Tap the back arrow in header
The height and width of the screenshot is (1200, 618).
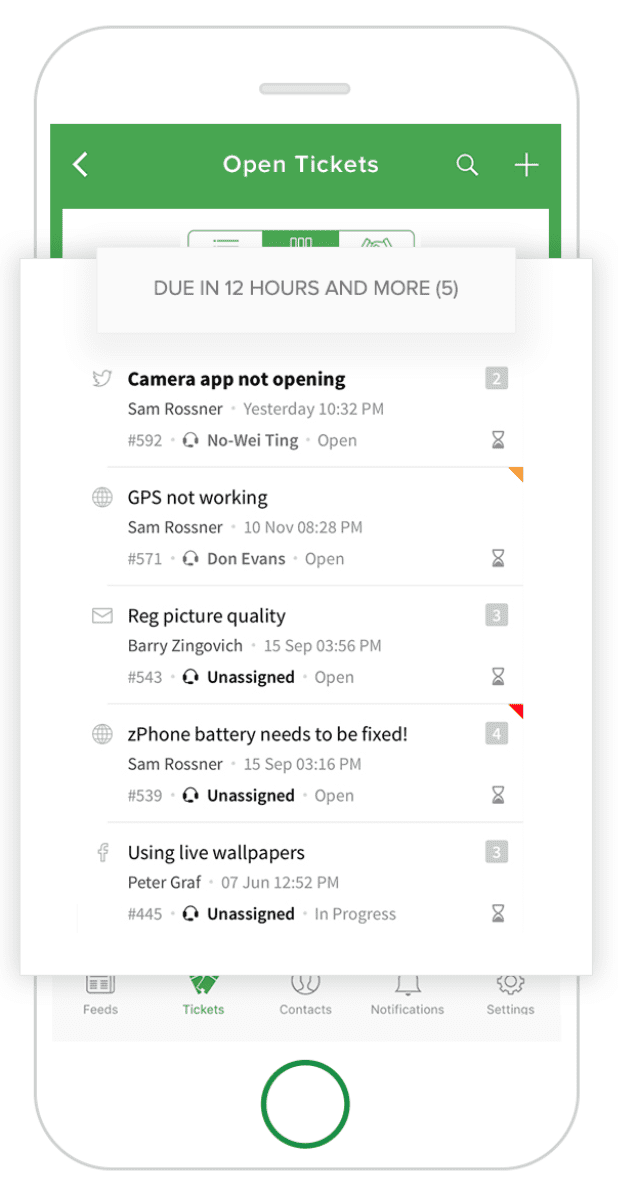[81, 165]
